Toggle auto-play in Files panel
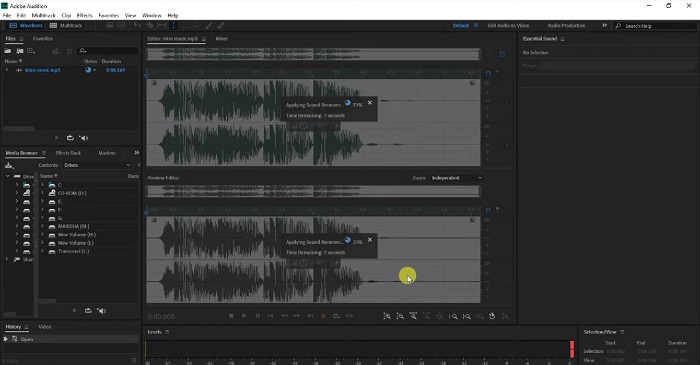This screenshot has height=365, width=700. coord(83,138)
